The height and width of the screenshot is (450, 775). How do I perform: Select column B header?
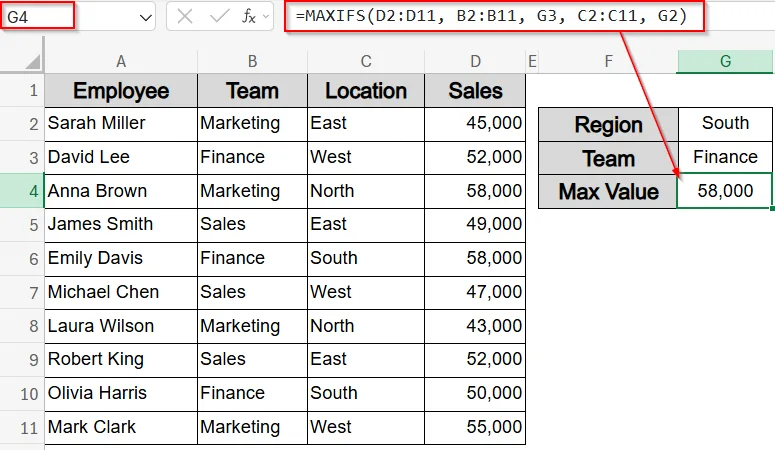click(253, 61)
